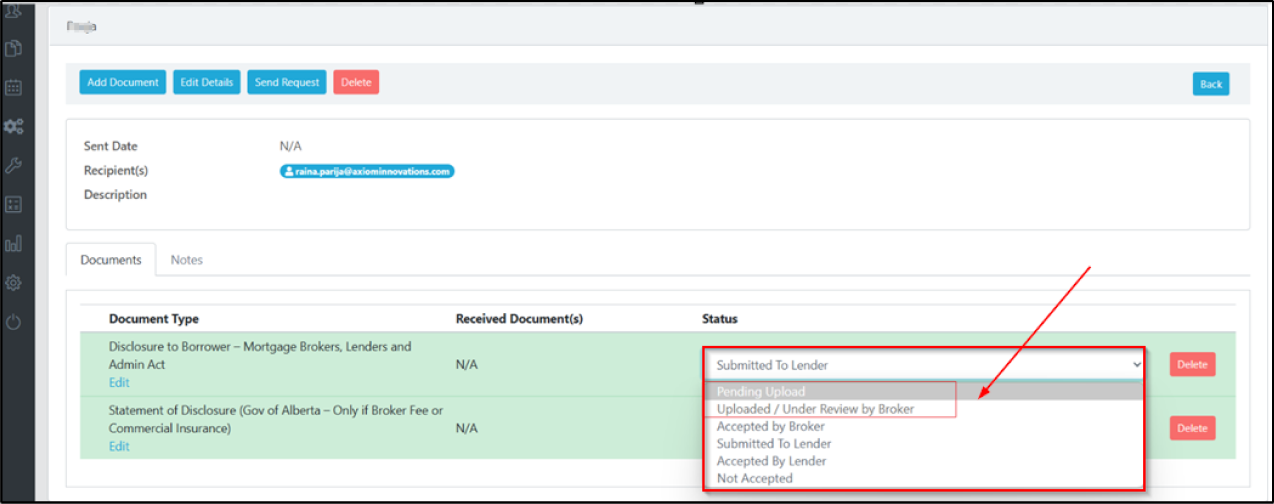The height and width of the screenshot is (504, 1274).
Task: Click Edit link under Statement of Disclosure
Action: [119, 447]
